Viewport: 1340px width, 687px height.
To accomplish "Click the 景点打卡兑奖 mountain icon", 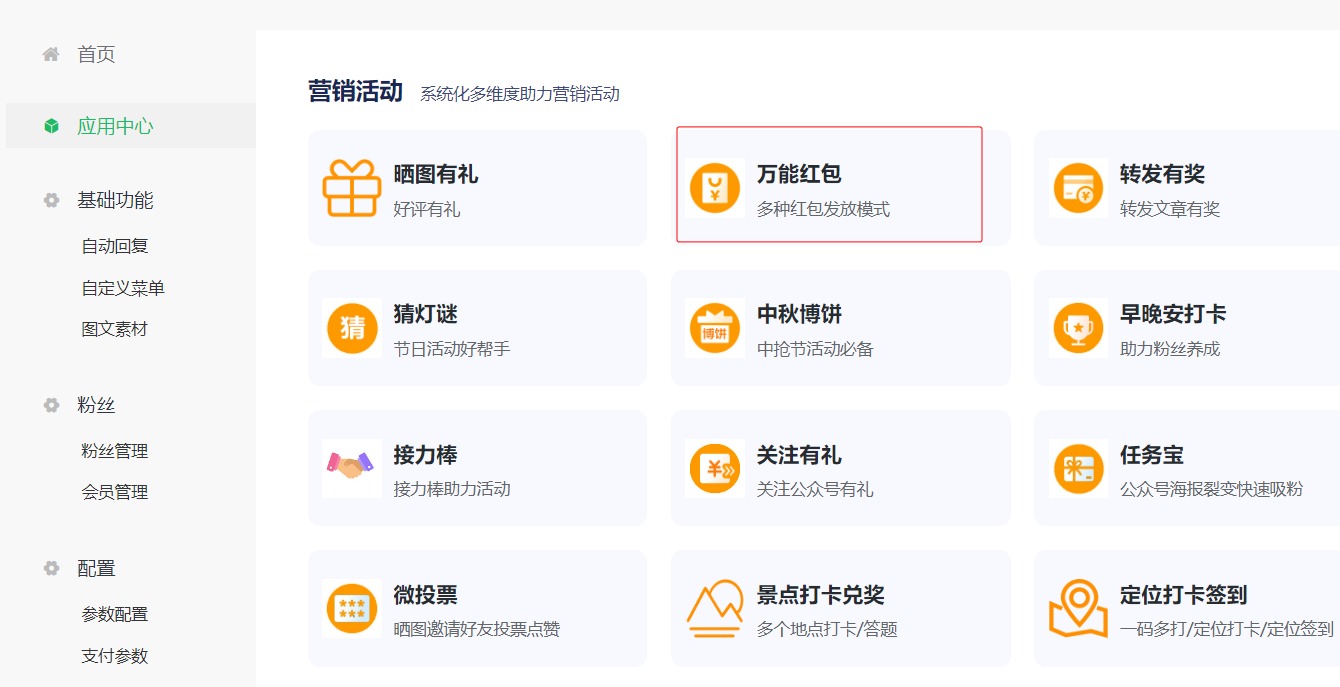I will pyautogui.click(x=715, y=608).
